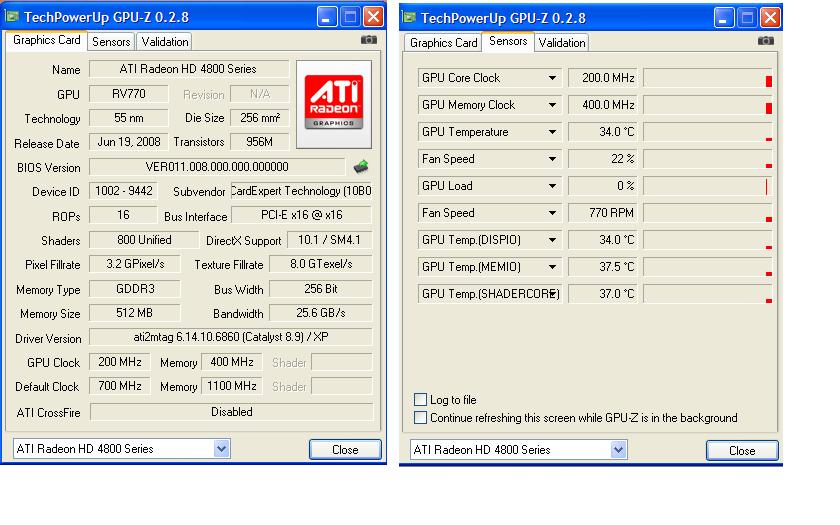The image size is (840, 525).
Task: Open the GPU Load sensor dropdown
Action: [552, 186]
